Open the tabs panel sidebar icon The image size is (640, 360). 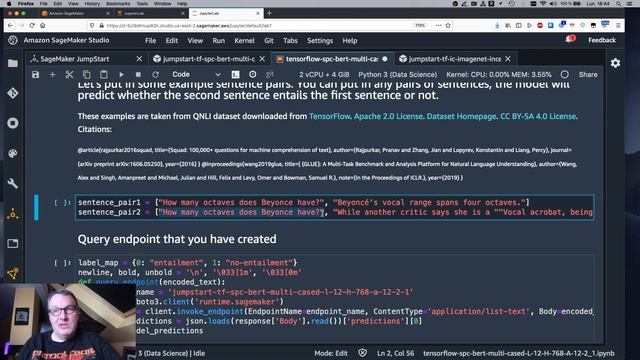point(13,244)
